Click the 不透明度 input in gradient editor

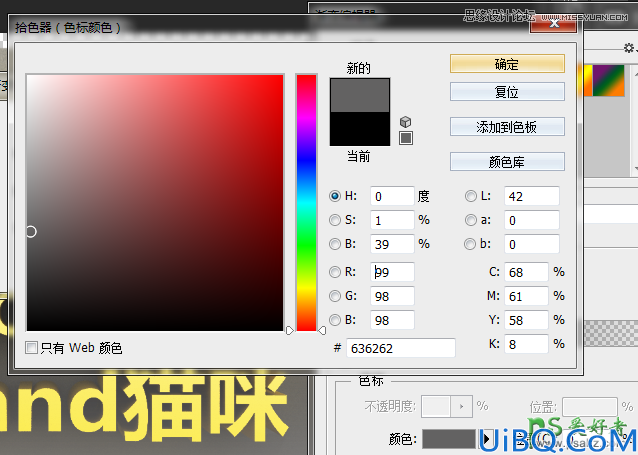click(x=436, y=406)
